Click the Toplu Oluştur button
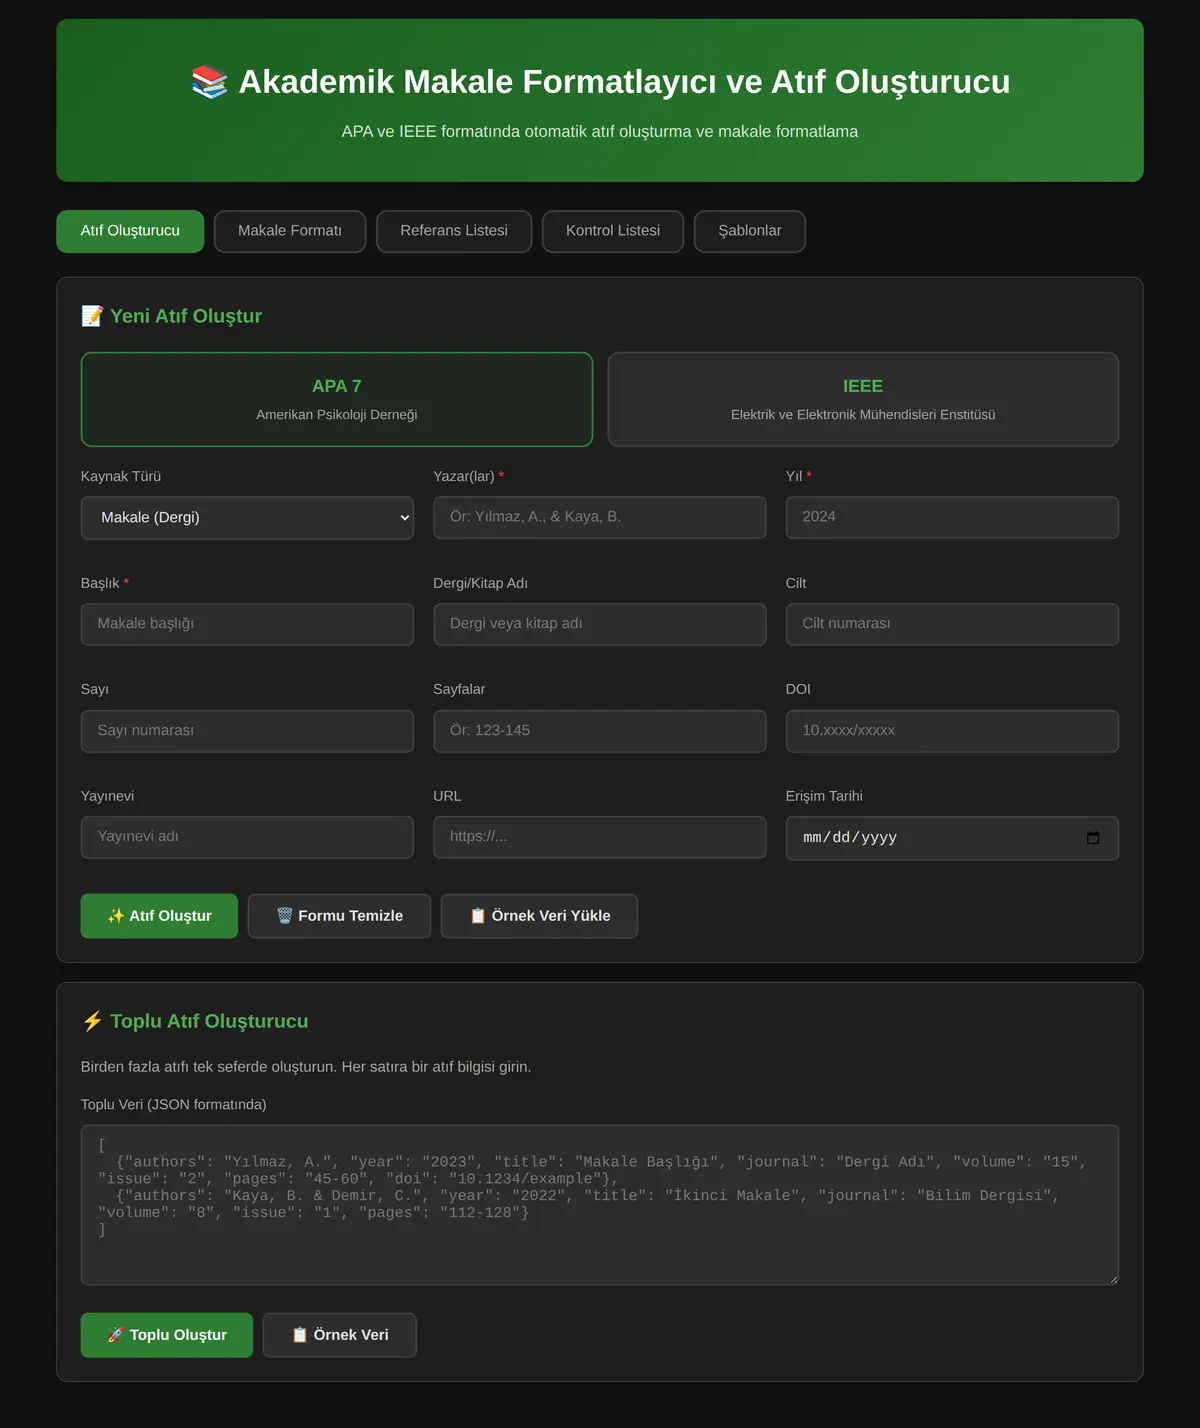The image size is (1200, 1428). coord(167,1335)
